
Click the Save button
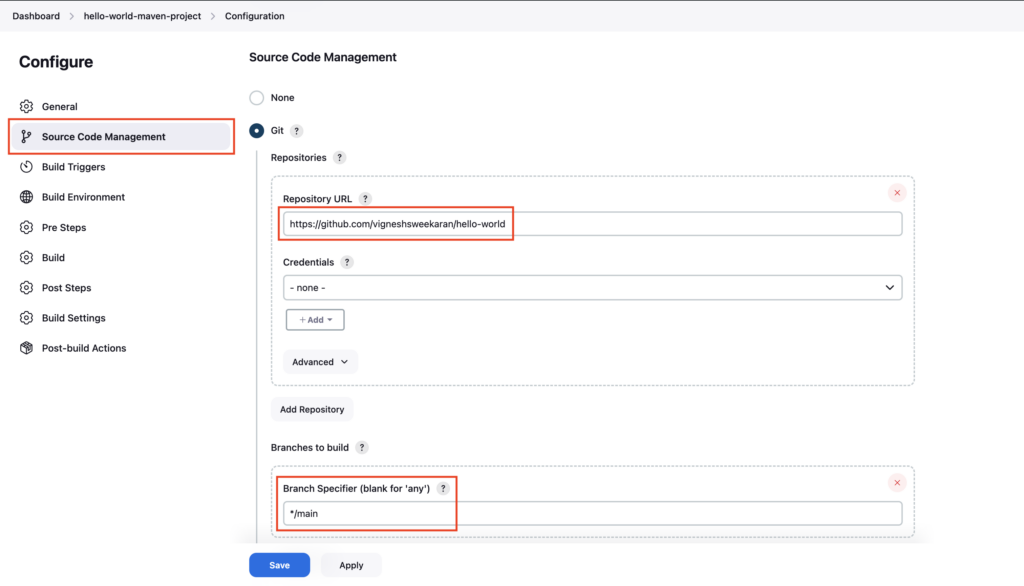[280, 565]
